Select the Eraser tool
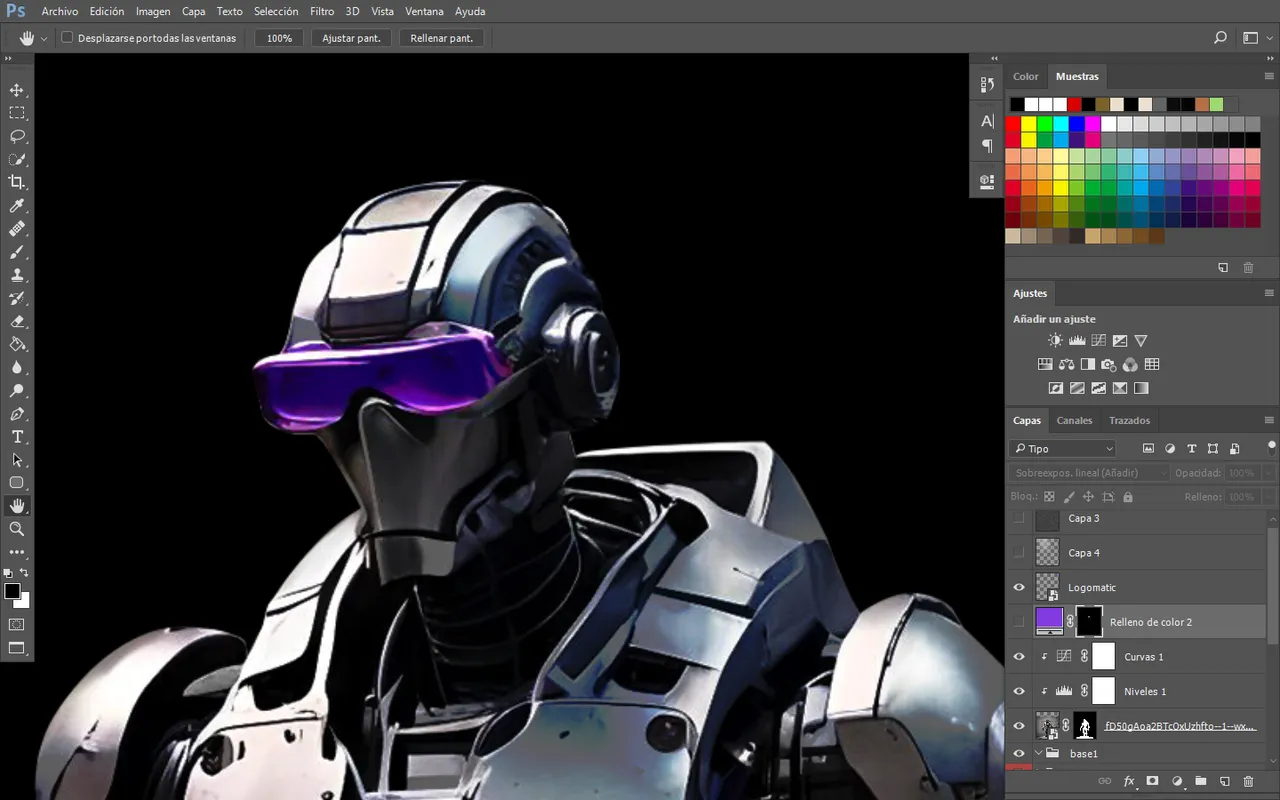The height and width of the screenshot is (800, 1280). tap(17, 321)
